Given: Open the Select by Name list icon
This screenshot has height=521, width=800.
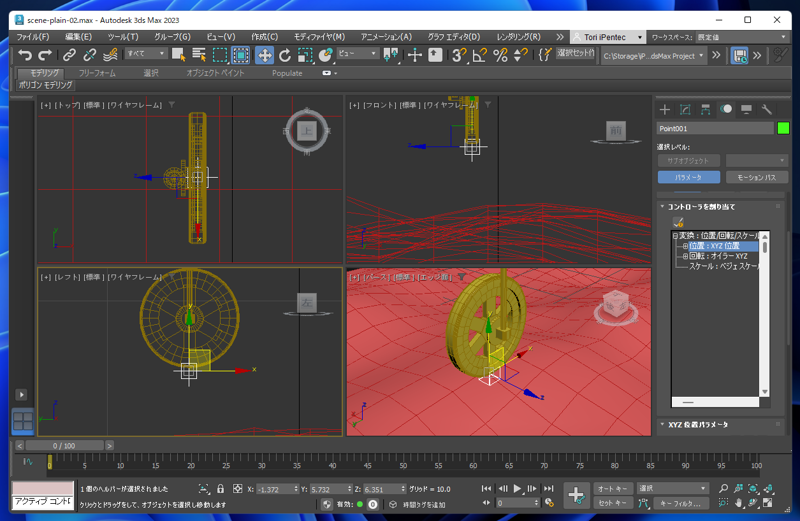Looking at the screenshot, I should tap(199, 55).
